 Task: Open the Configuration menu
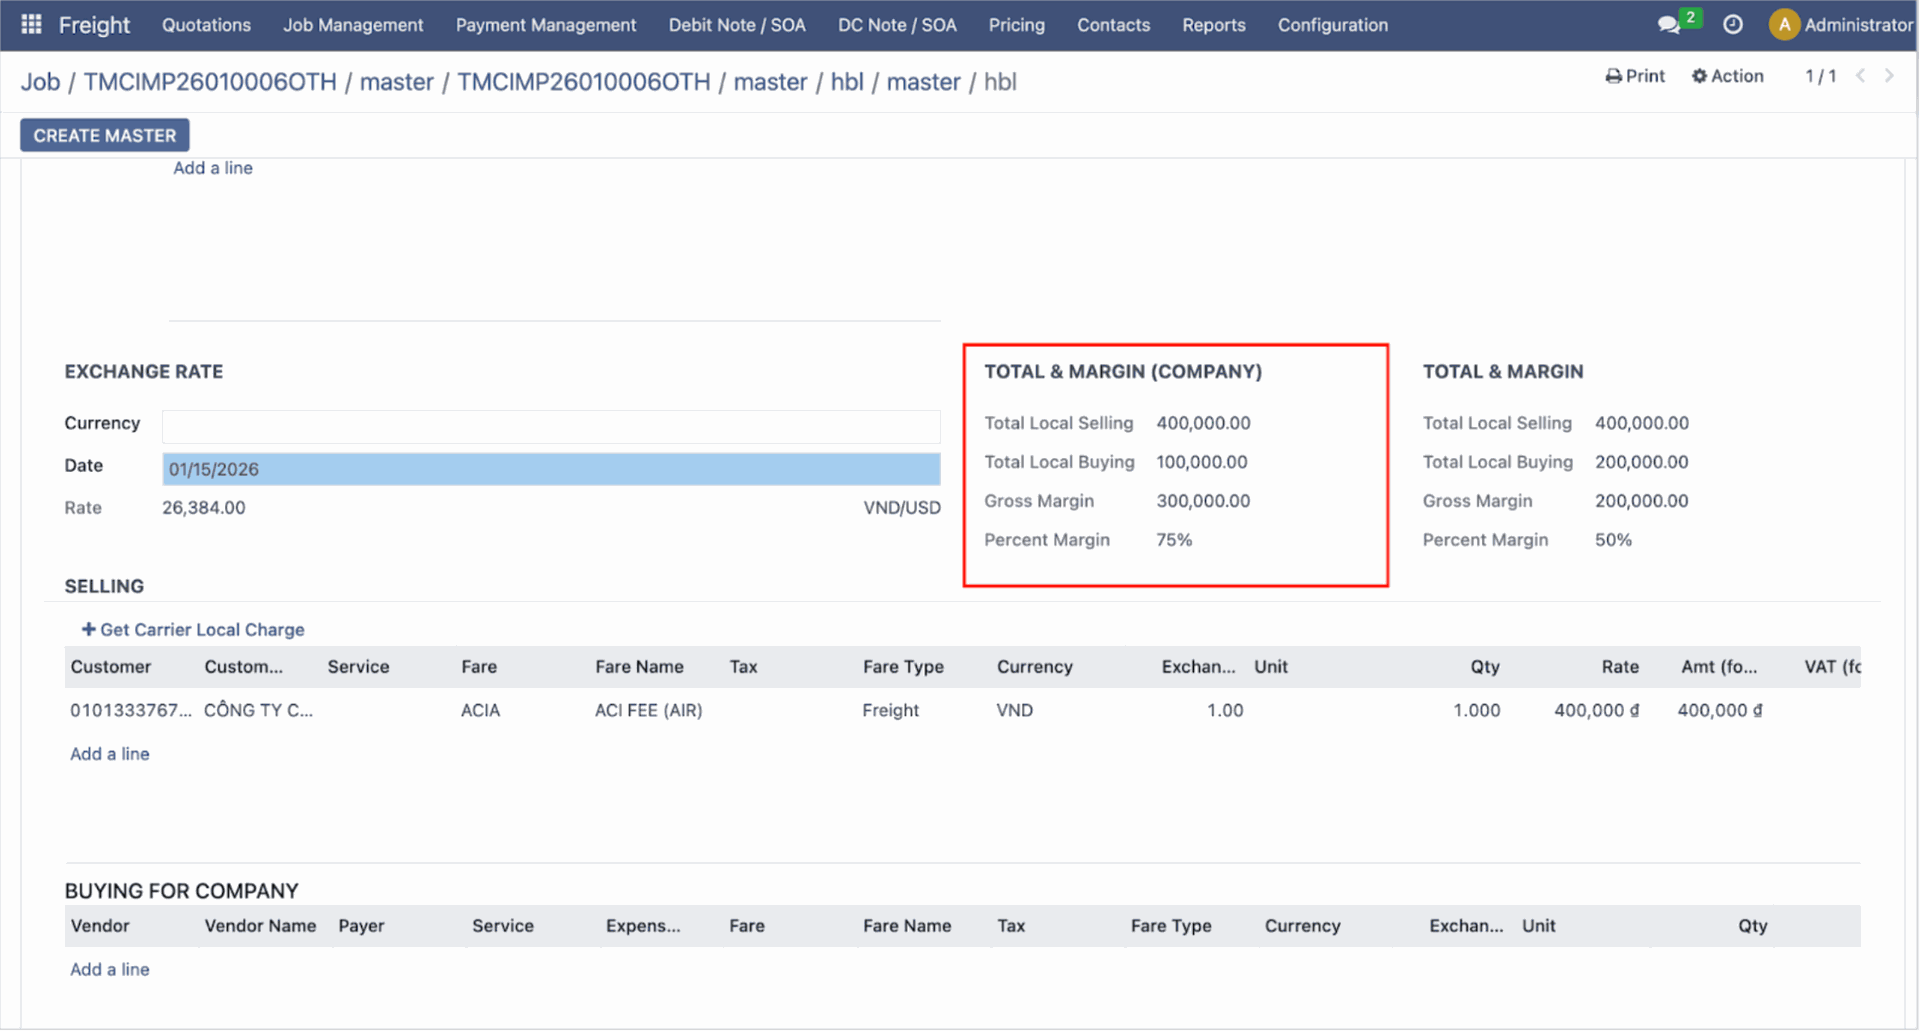click(x=1332, y=25)
